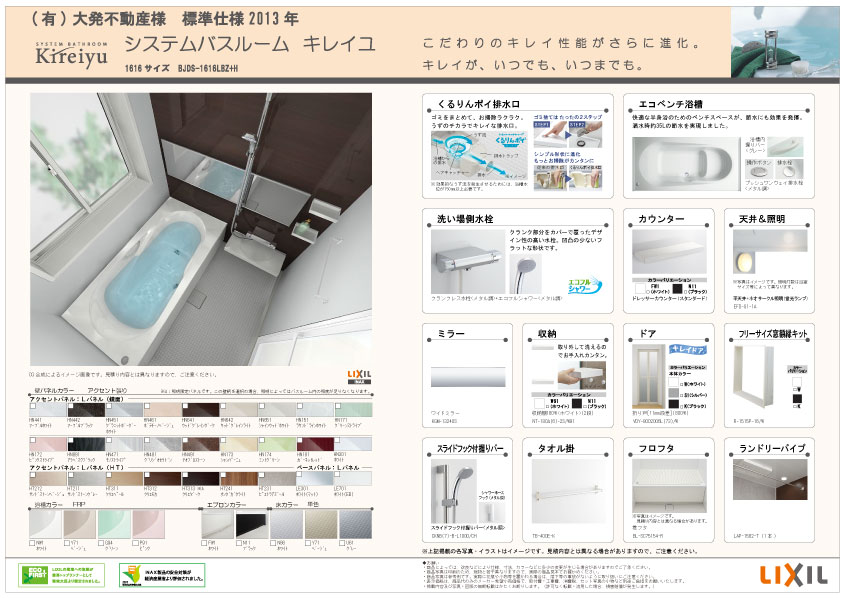
Task: Click the システムバスルーム キレイユ title
Action: pos(249,44)
